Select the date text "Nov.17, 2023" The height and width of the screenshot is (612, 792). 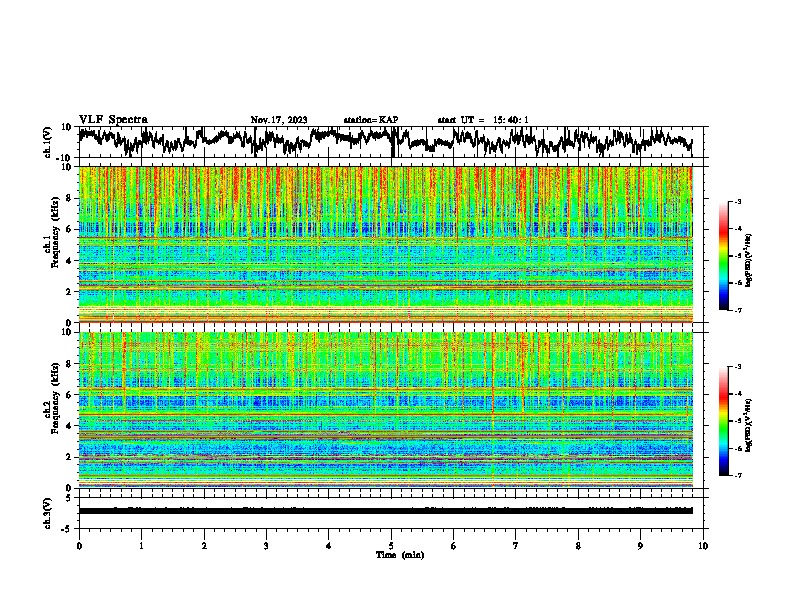click(279, 120)
